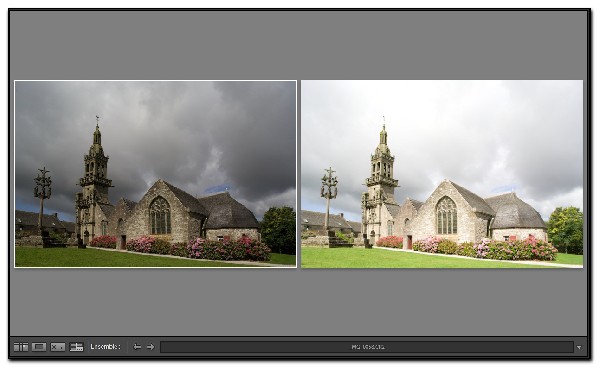
Task: Click empty gray area above the photos
Action: [x=298, y=45]
